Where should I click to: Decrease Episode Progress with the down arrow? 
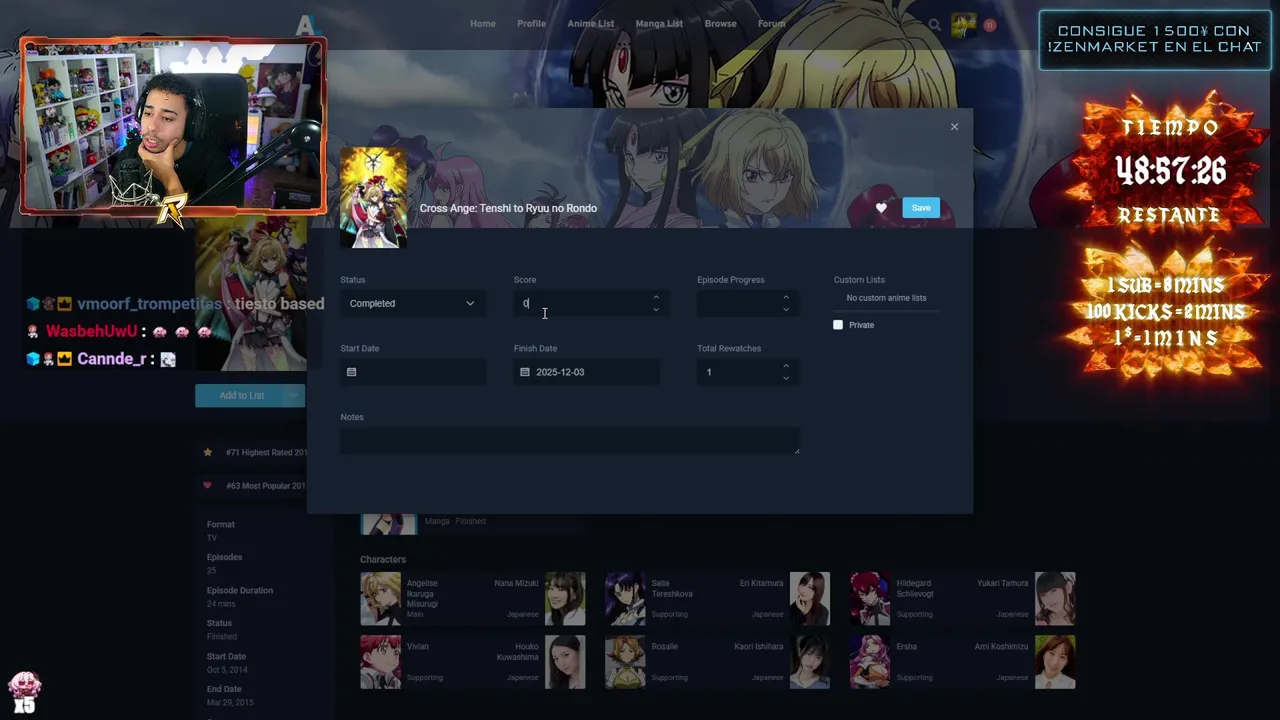tap(786, 309)
